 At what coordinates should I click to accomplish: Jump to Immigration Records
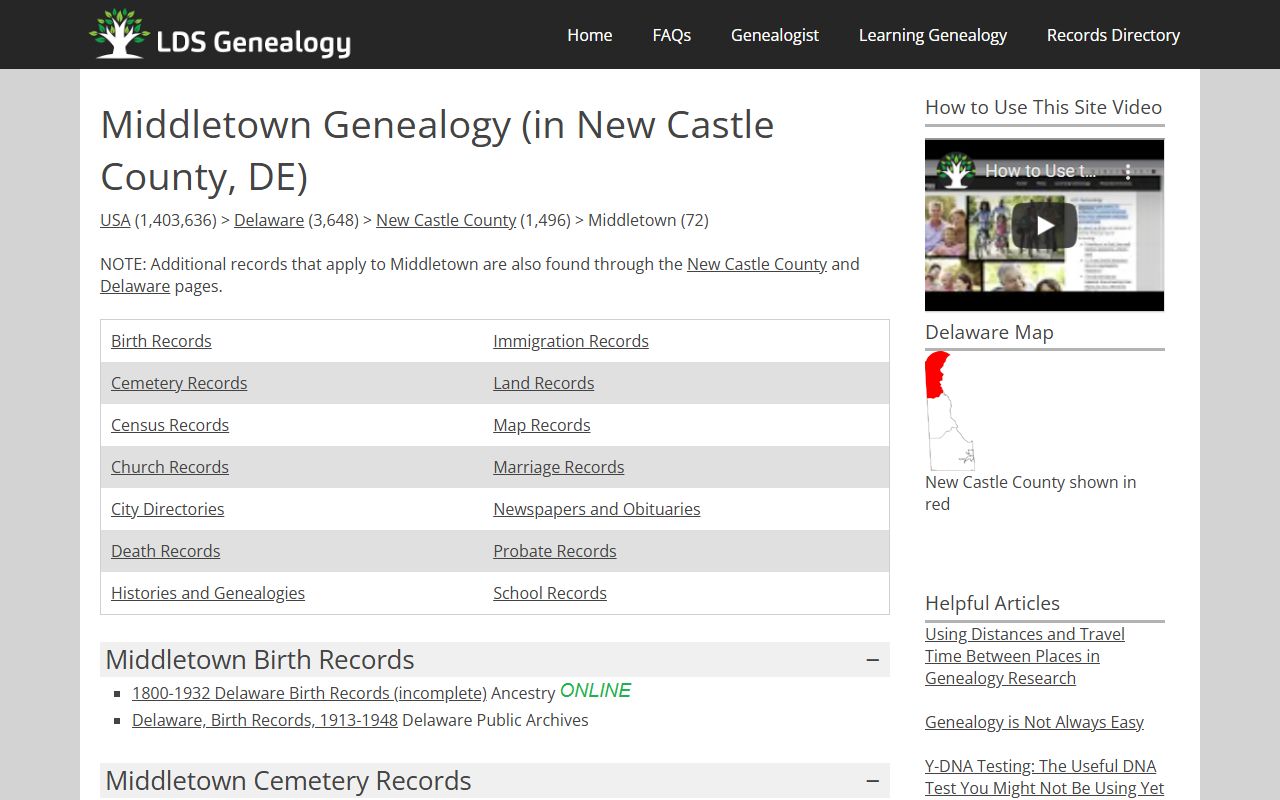[571, 341]
